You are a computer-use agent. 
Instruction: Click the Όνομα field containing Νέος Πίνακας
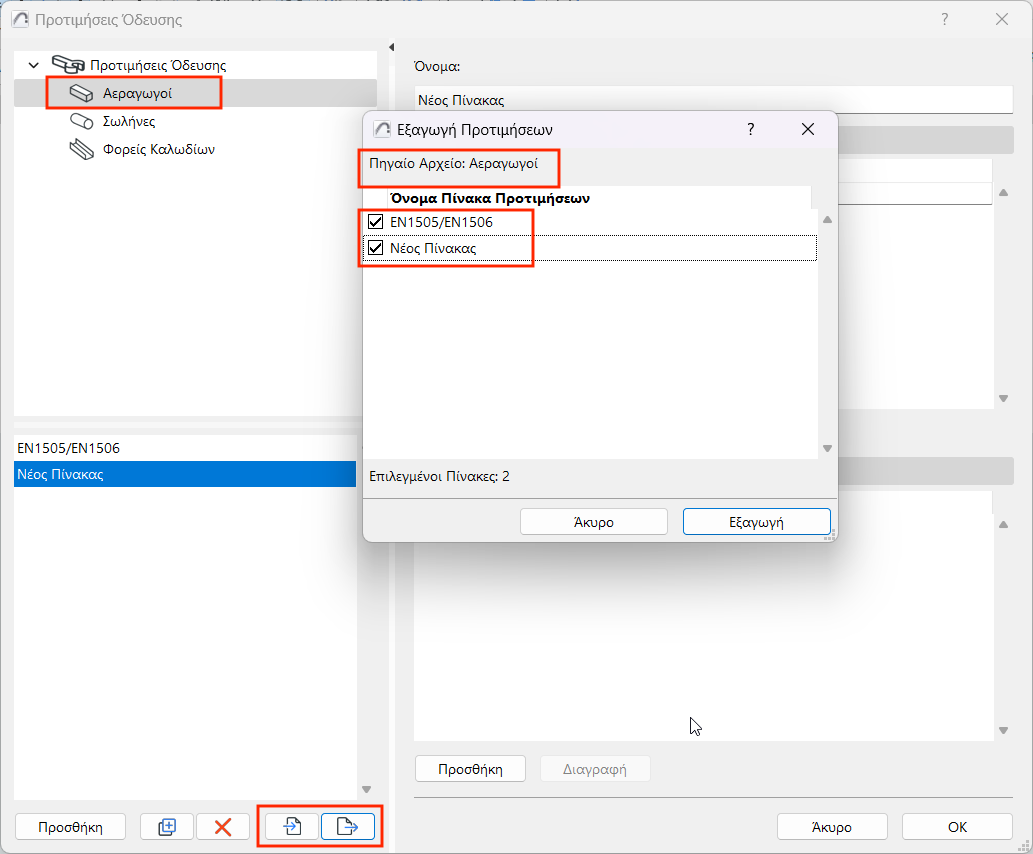click(713, 100)
